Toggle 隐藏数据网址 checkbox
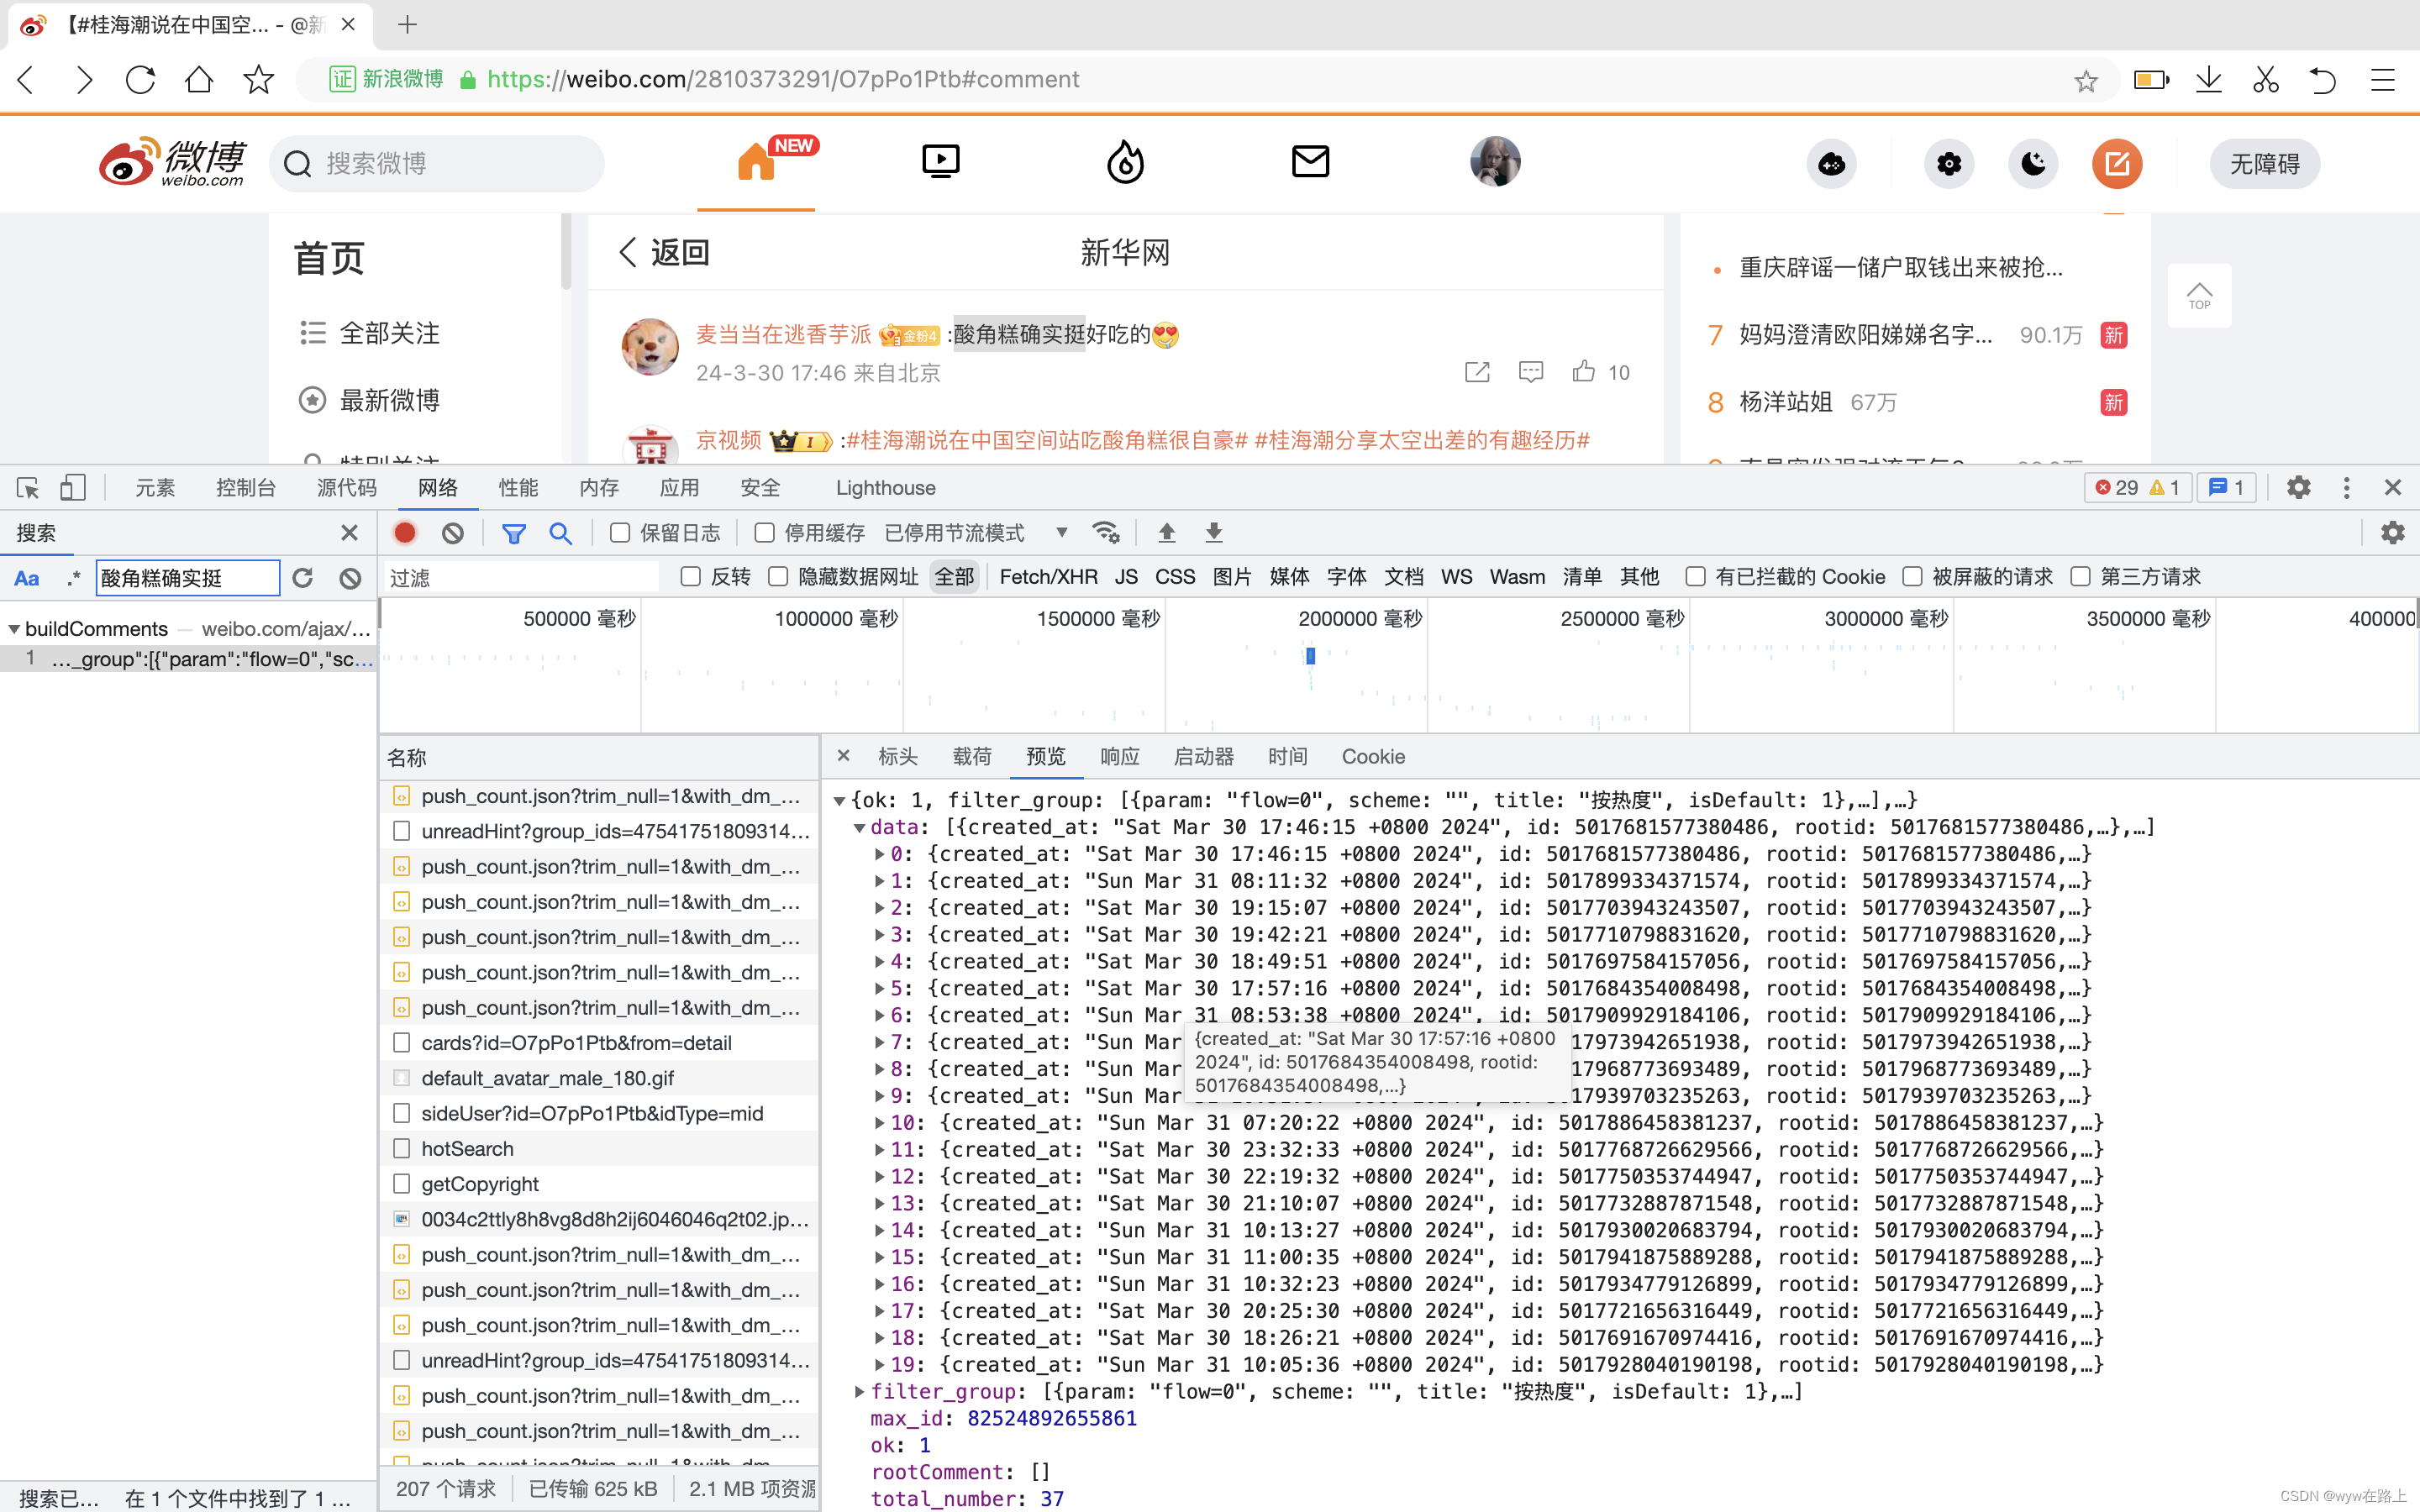 point(778,577)
